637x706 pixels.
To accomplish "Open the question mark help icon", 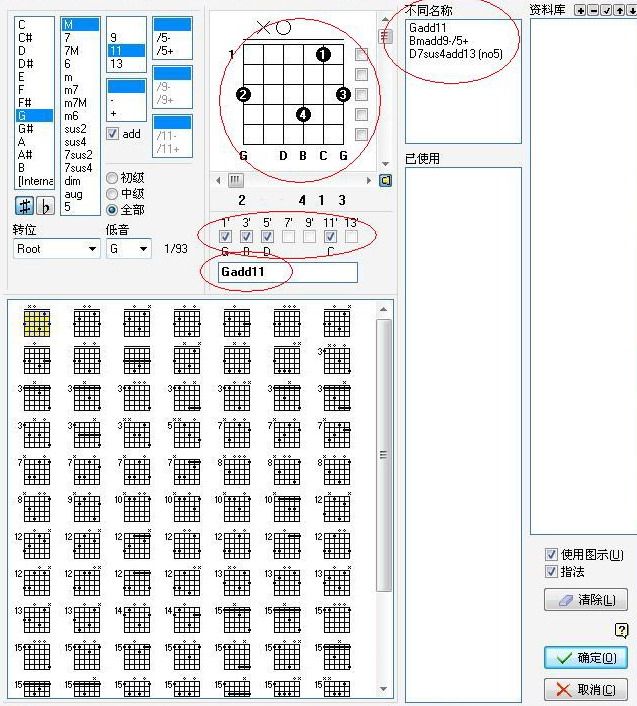I will click(621, 629).
